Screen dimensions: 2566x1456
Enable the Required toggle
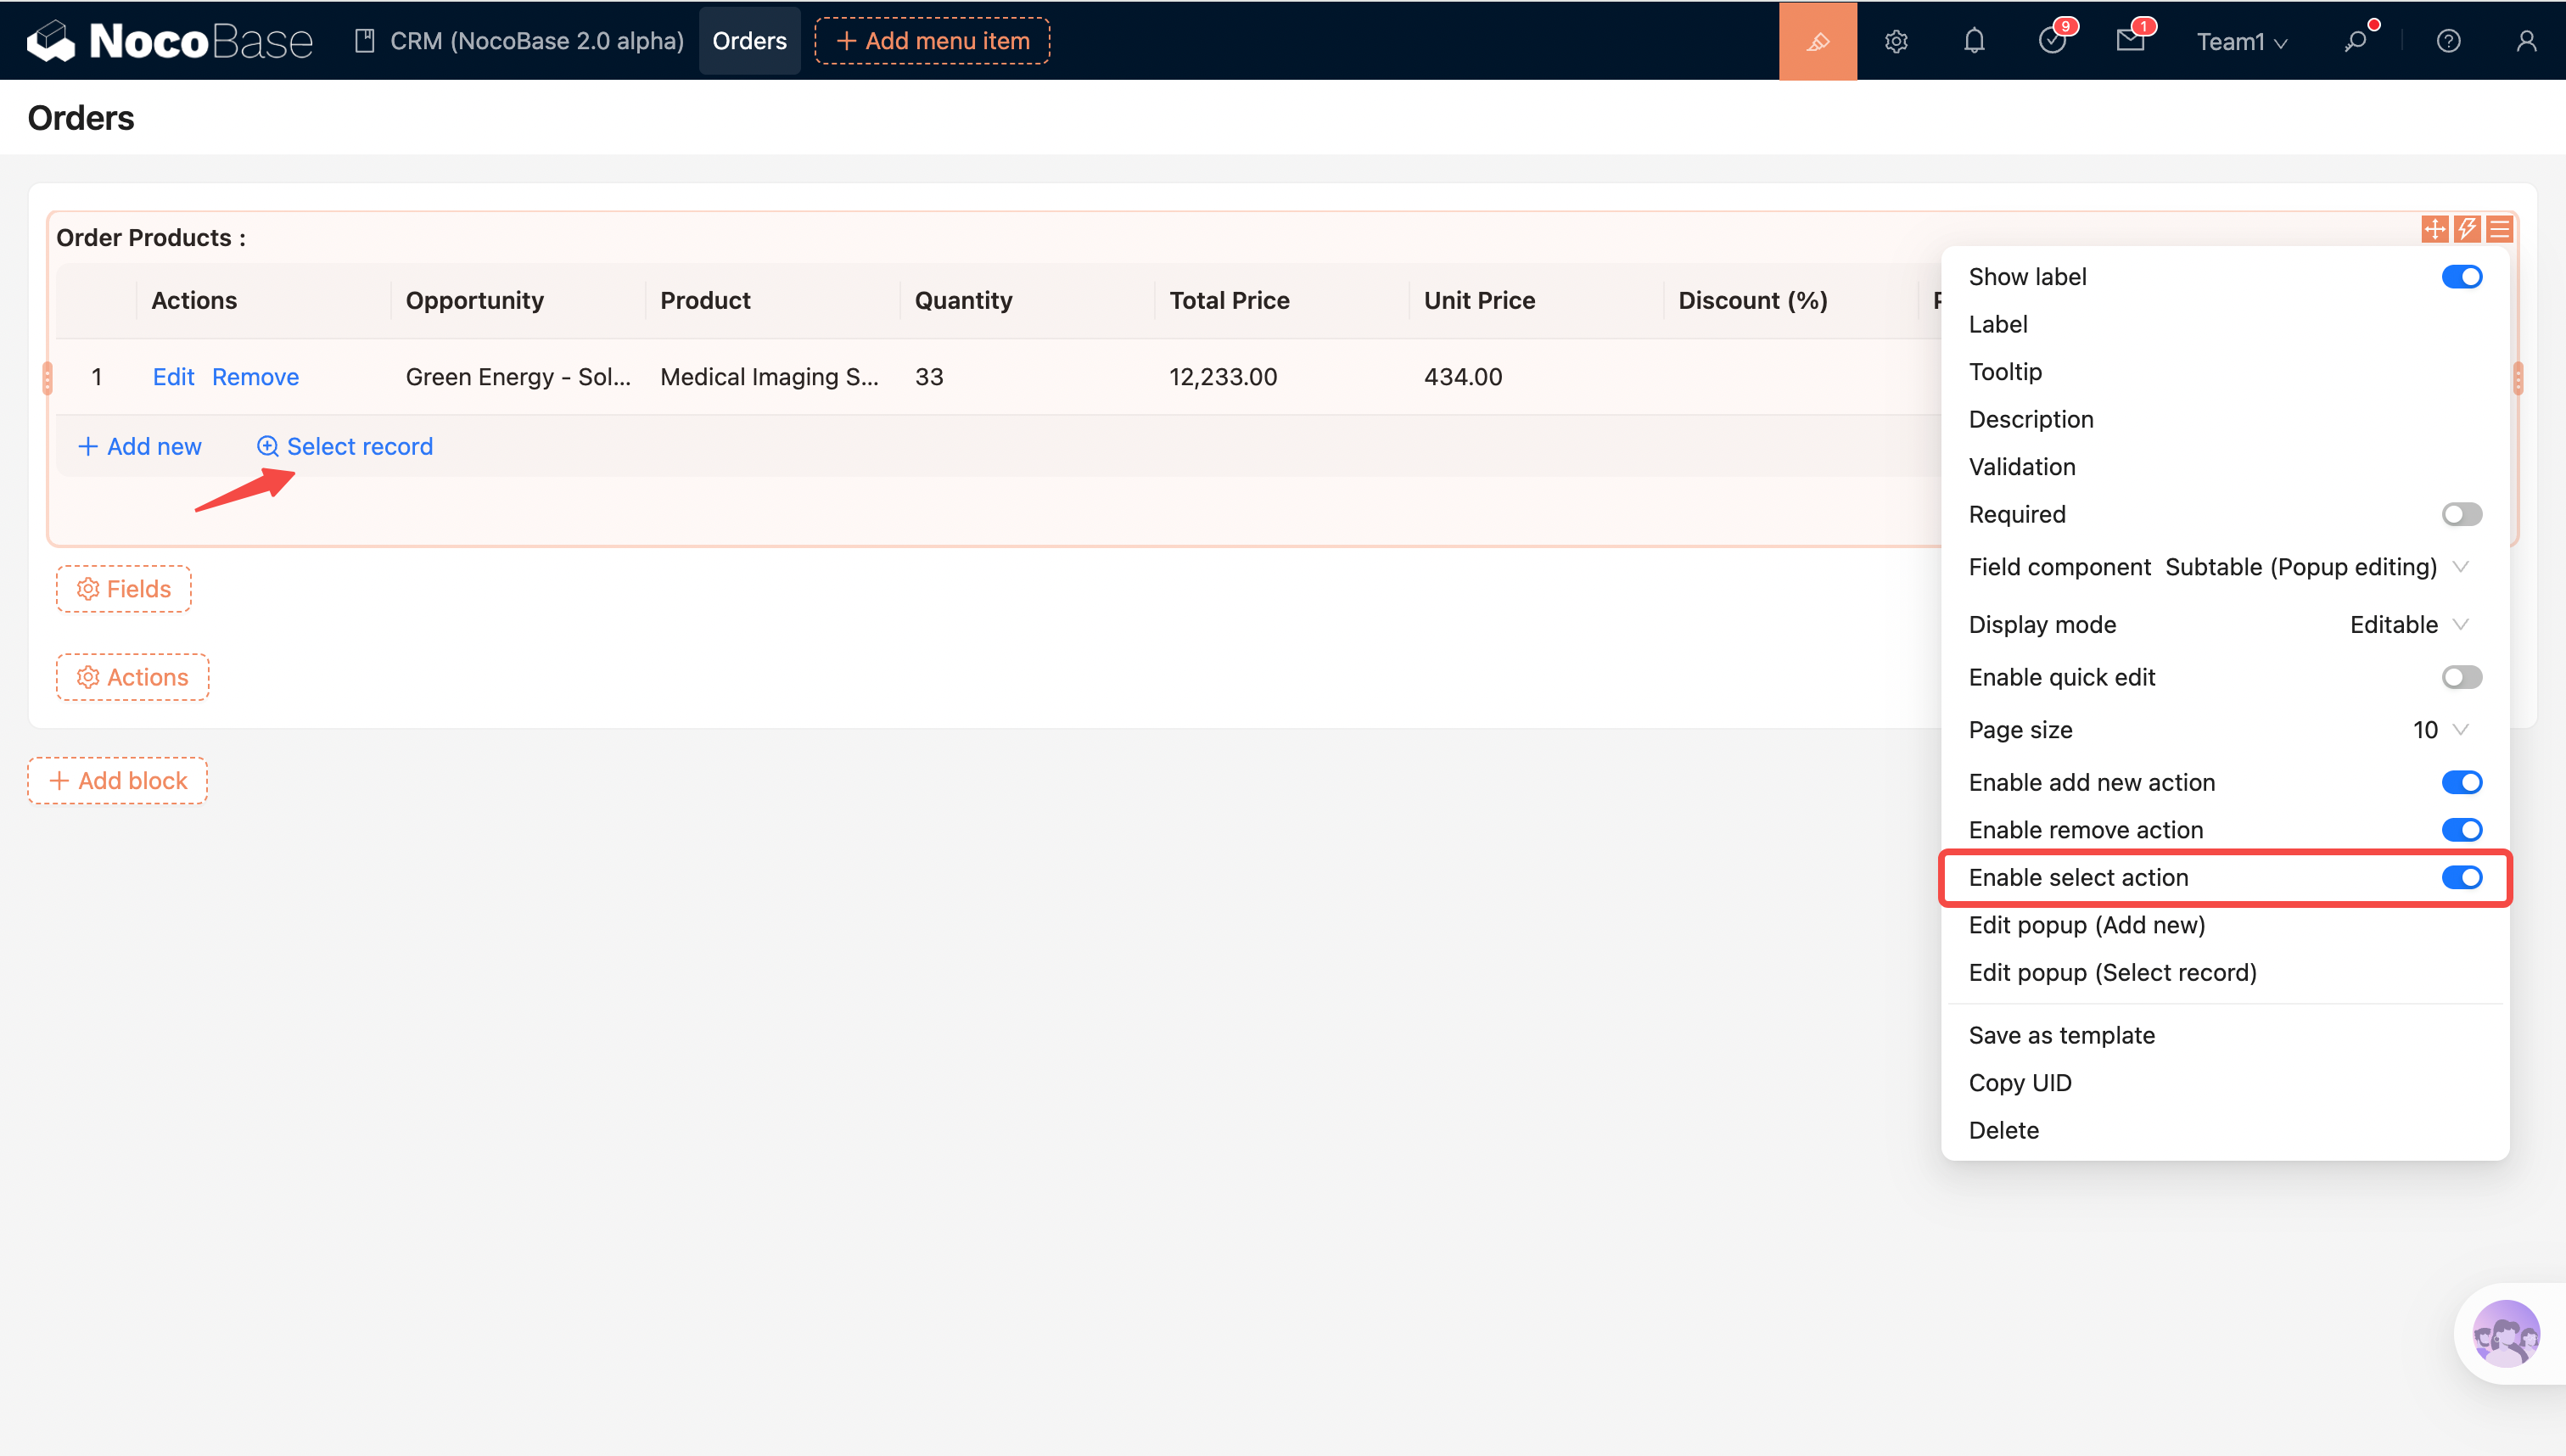pos(2461,514)
